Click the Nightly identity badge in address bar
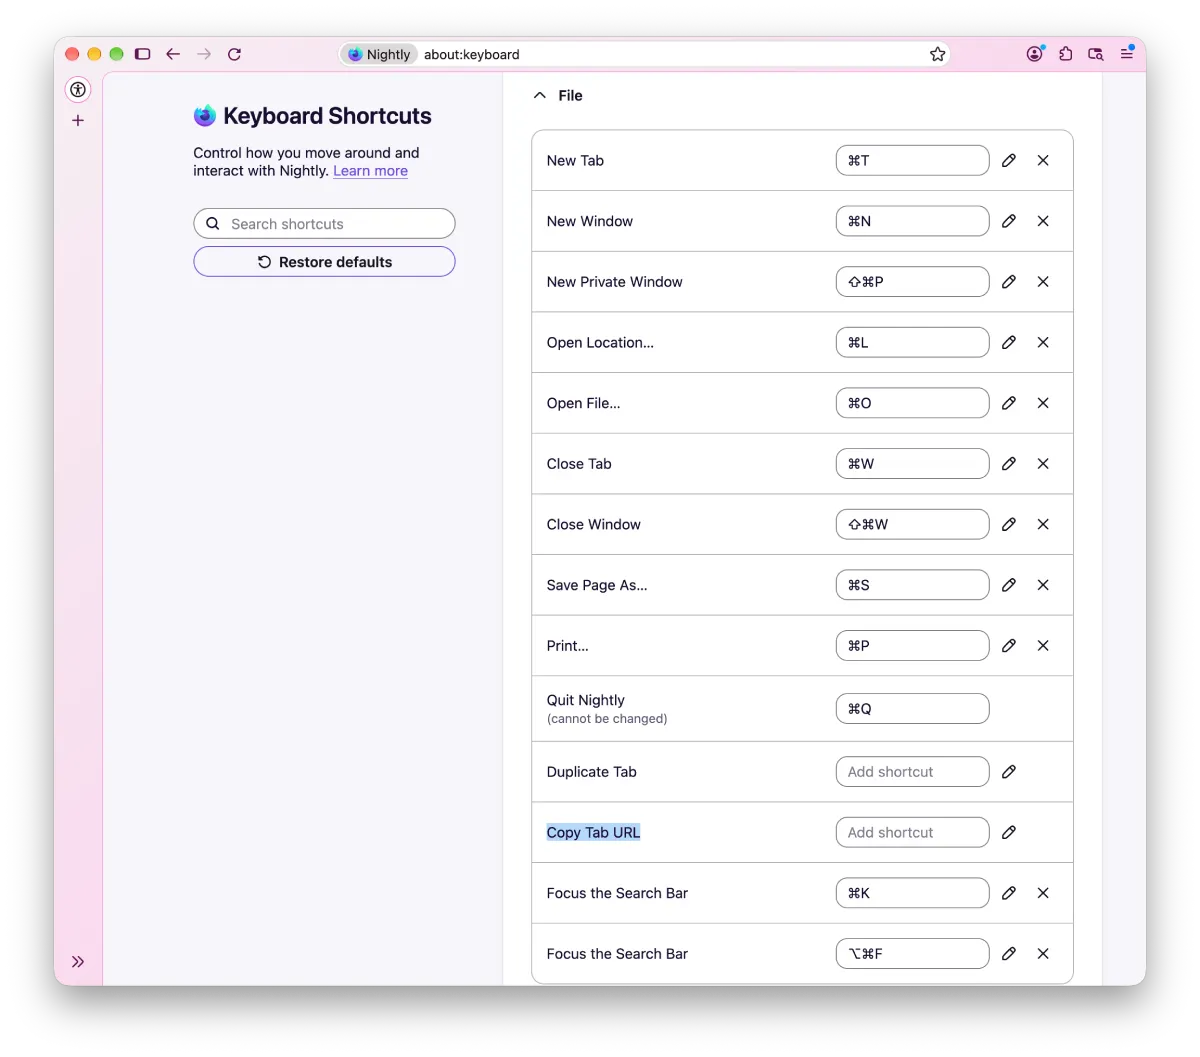Viewport: 1200px width, 1057px height. click(x=379, y=54)
